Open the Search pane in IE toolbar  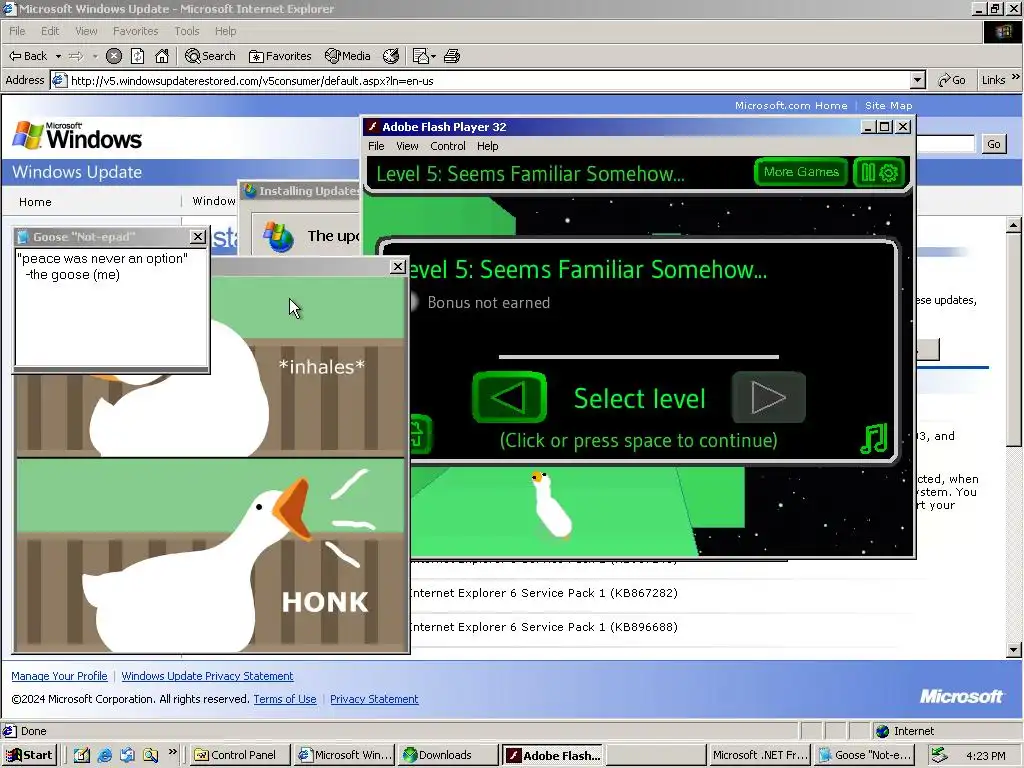210,56
